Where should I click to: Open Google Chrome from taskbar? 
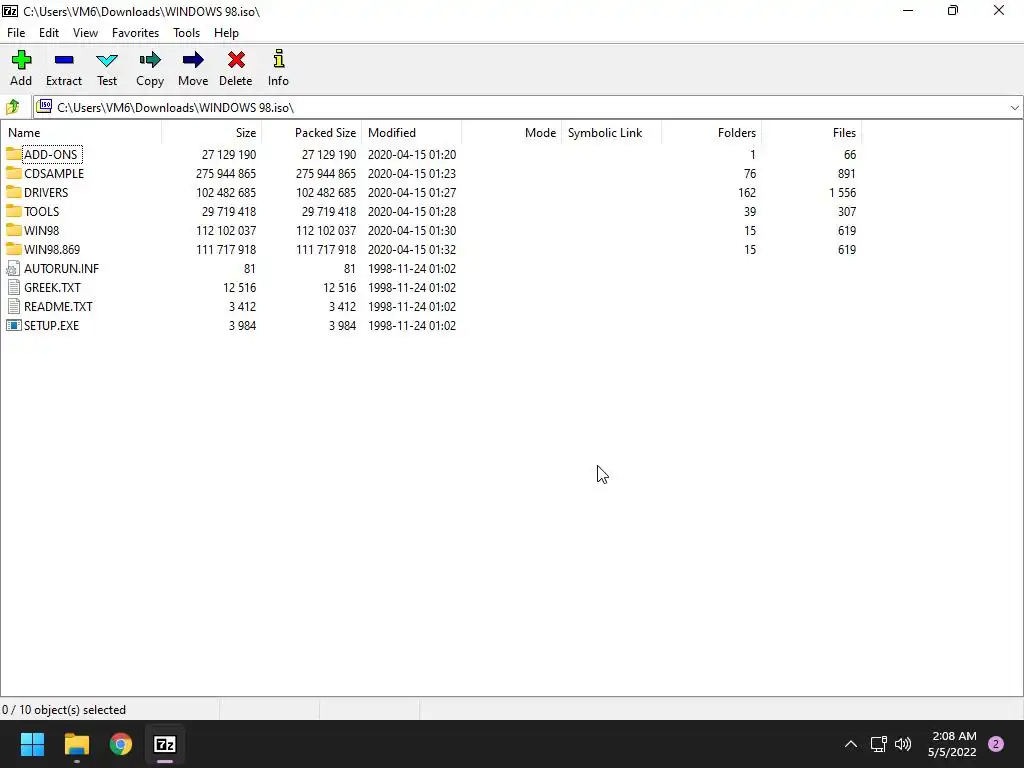(x=121, y=744)
